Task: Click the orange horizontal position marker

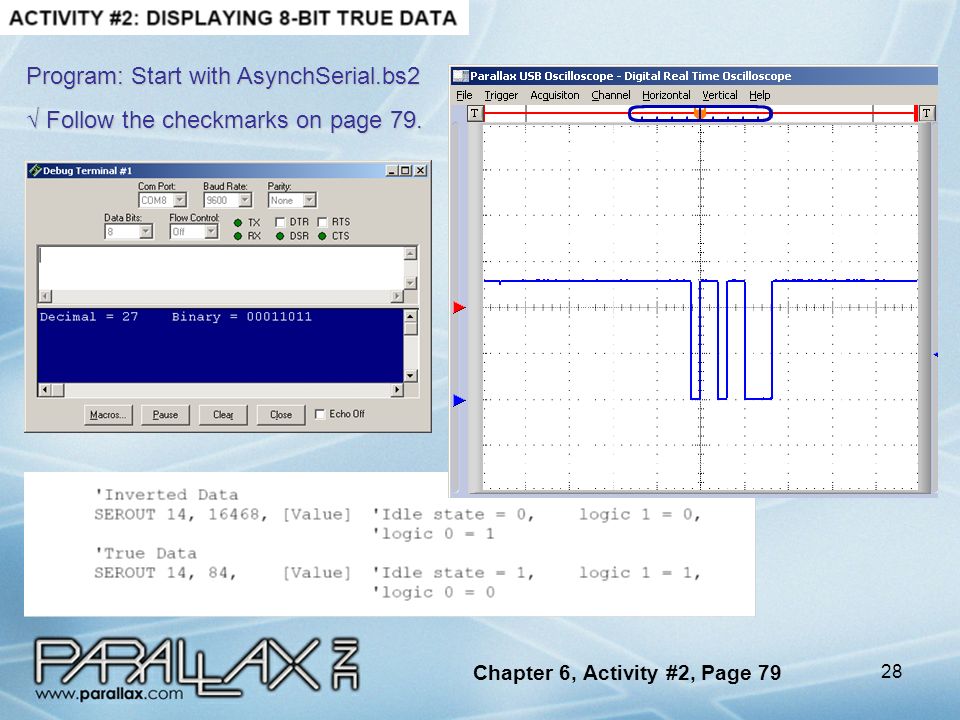Action: pos(700,113)
